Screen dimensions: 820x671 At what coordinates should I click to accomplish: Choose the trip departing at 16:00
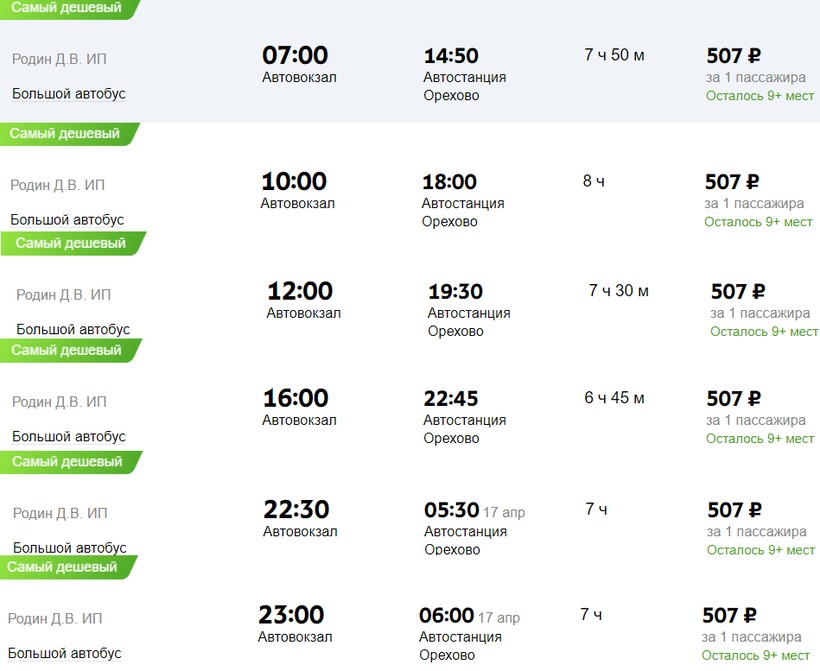(295, 399)
